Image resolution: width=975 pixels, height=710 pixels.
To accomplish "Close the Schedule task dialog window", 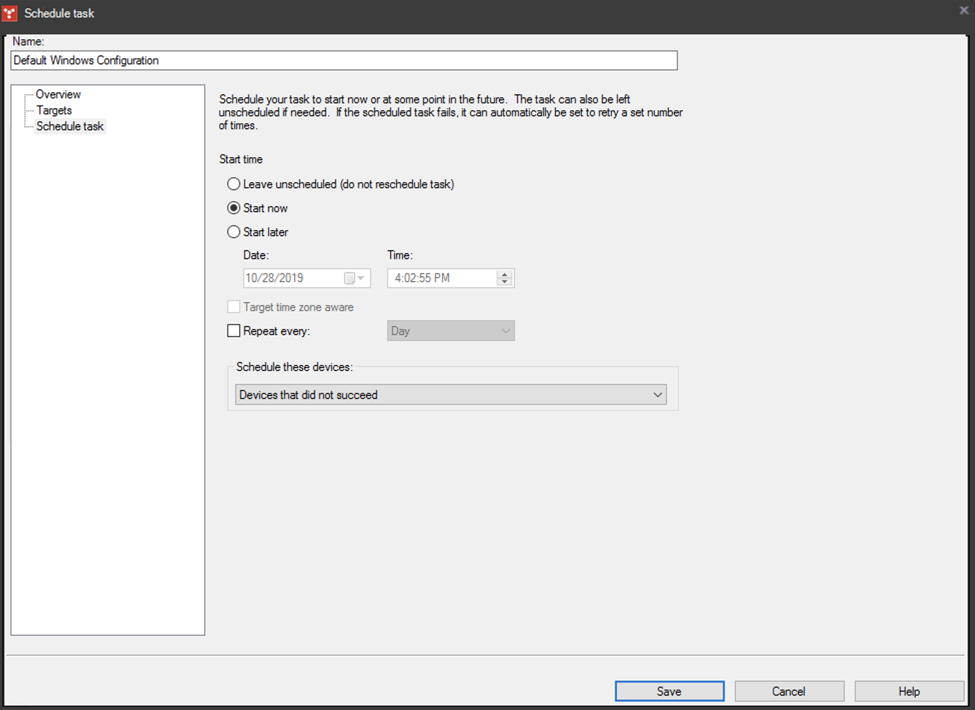I will pos(963,11).
